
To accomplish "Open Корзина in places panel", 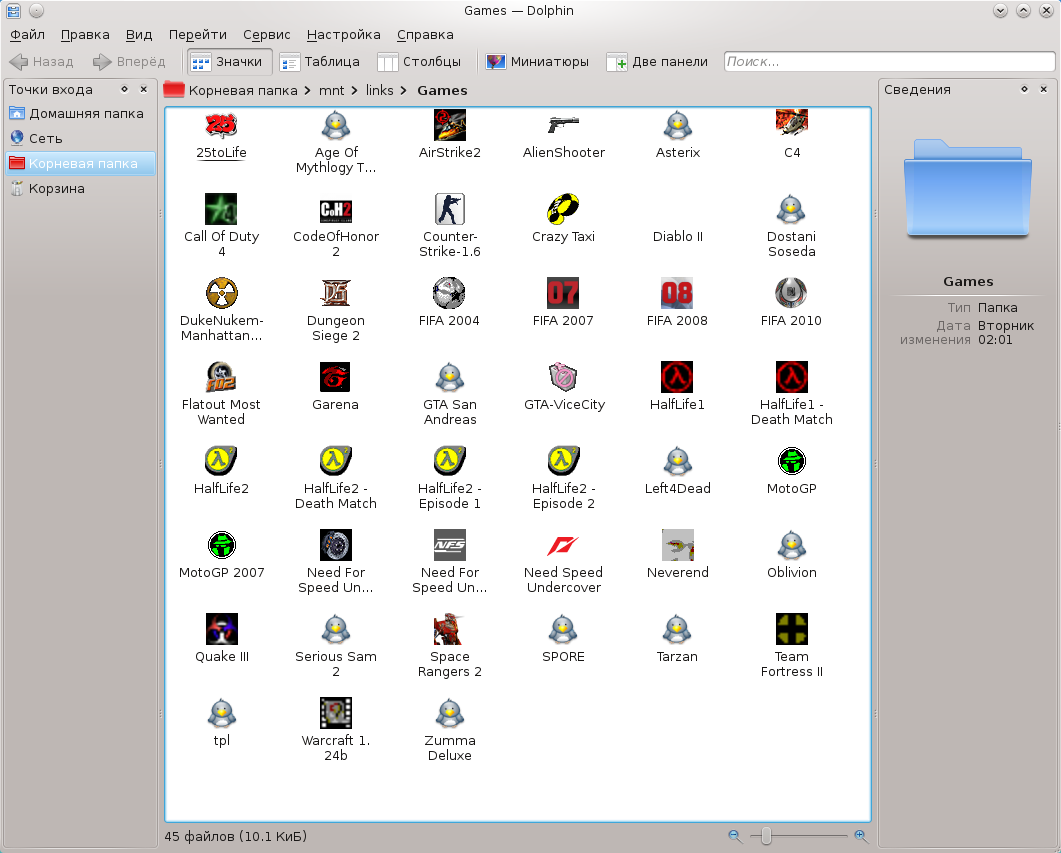I will click(x=80, y=189).
